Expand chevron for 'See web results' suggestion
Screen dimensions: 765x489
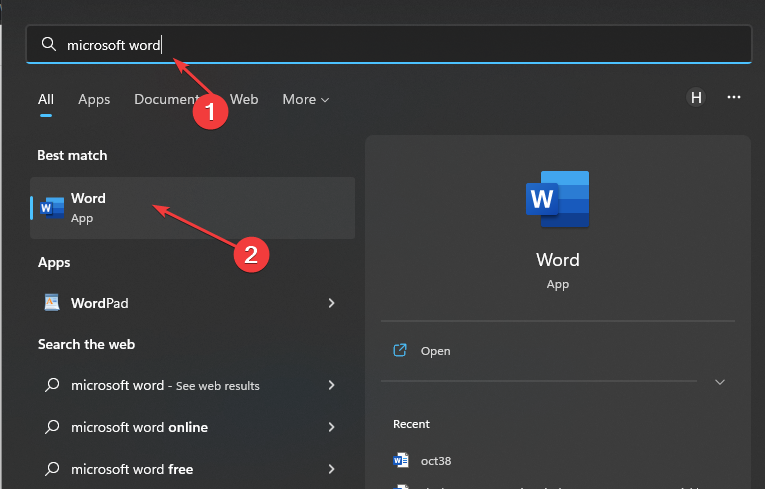tap(331, 385)
